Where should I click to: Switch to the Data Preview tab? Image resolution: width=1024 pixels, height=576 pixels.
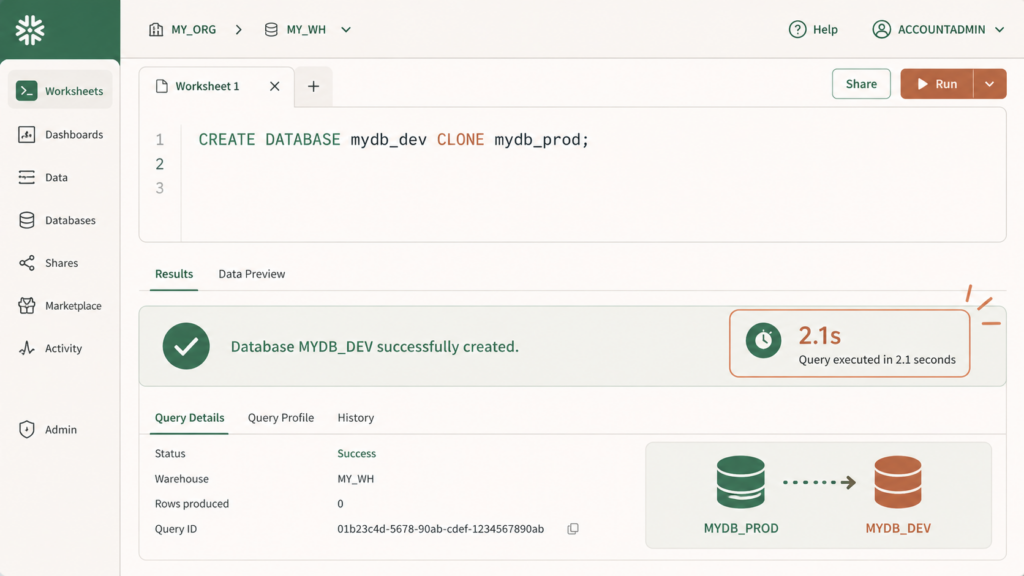tap(251, 274)
